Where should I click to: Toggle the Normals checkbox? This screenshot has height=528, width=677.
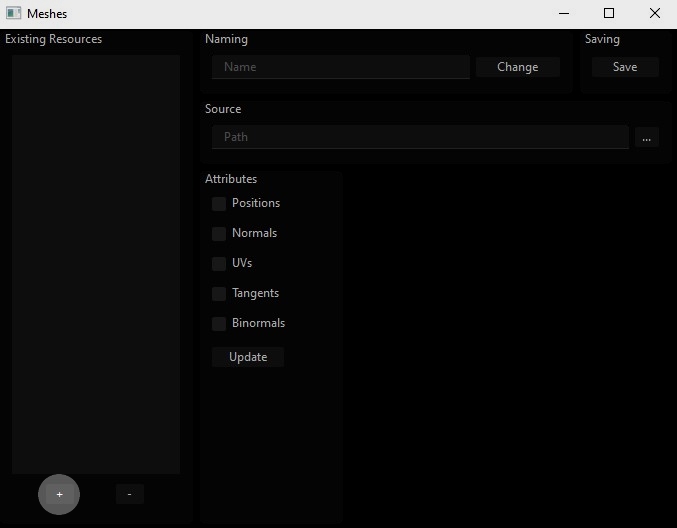click(x=219, y=234)
